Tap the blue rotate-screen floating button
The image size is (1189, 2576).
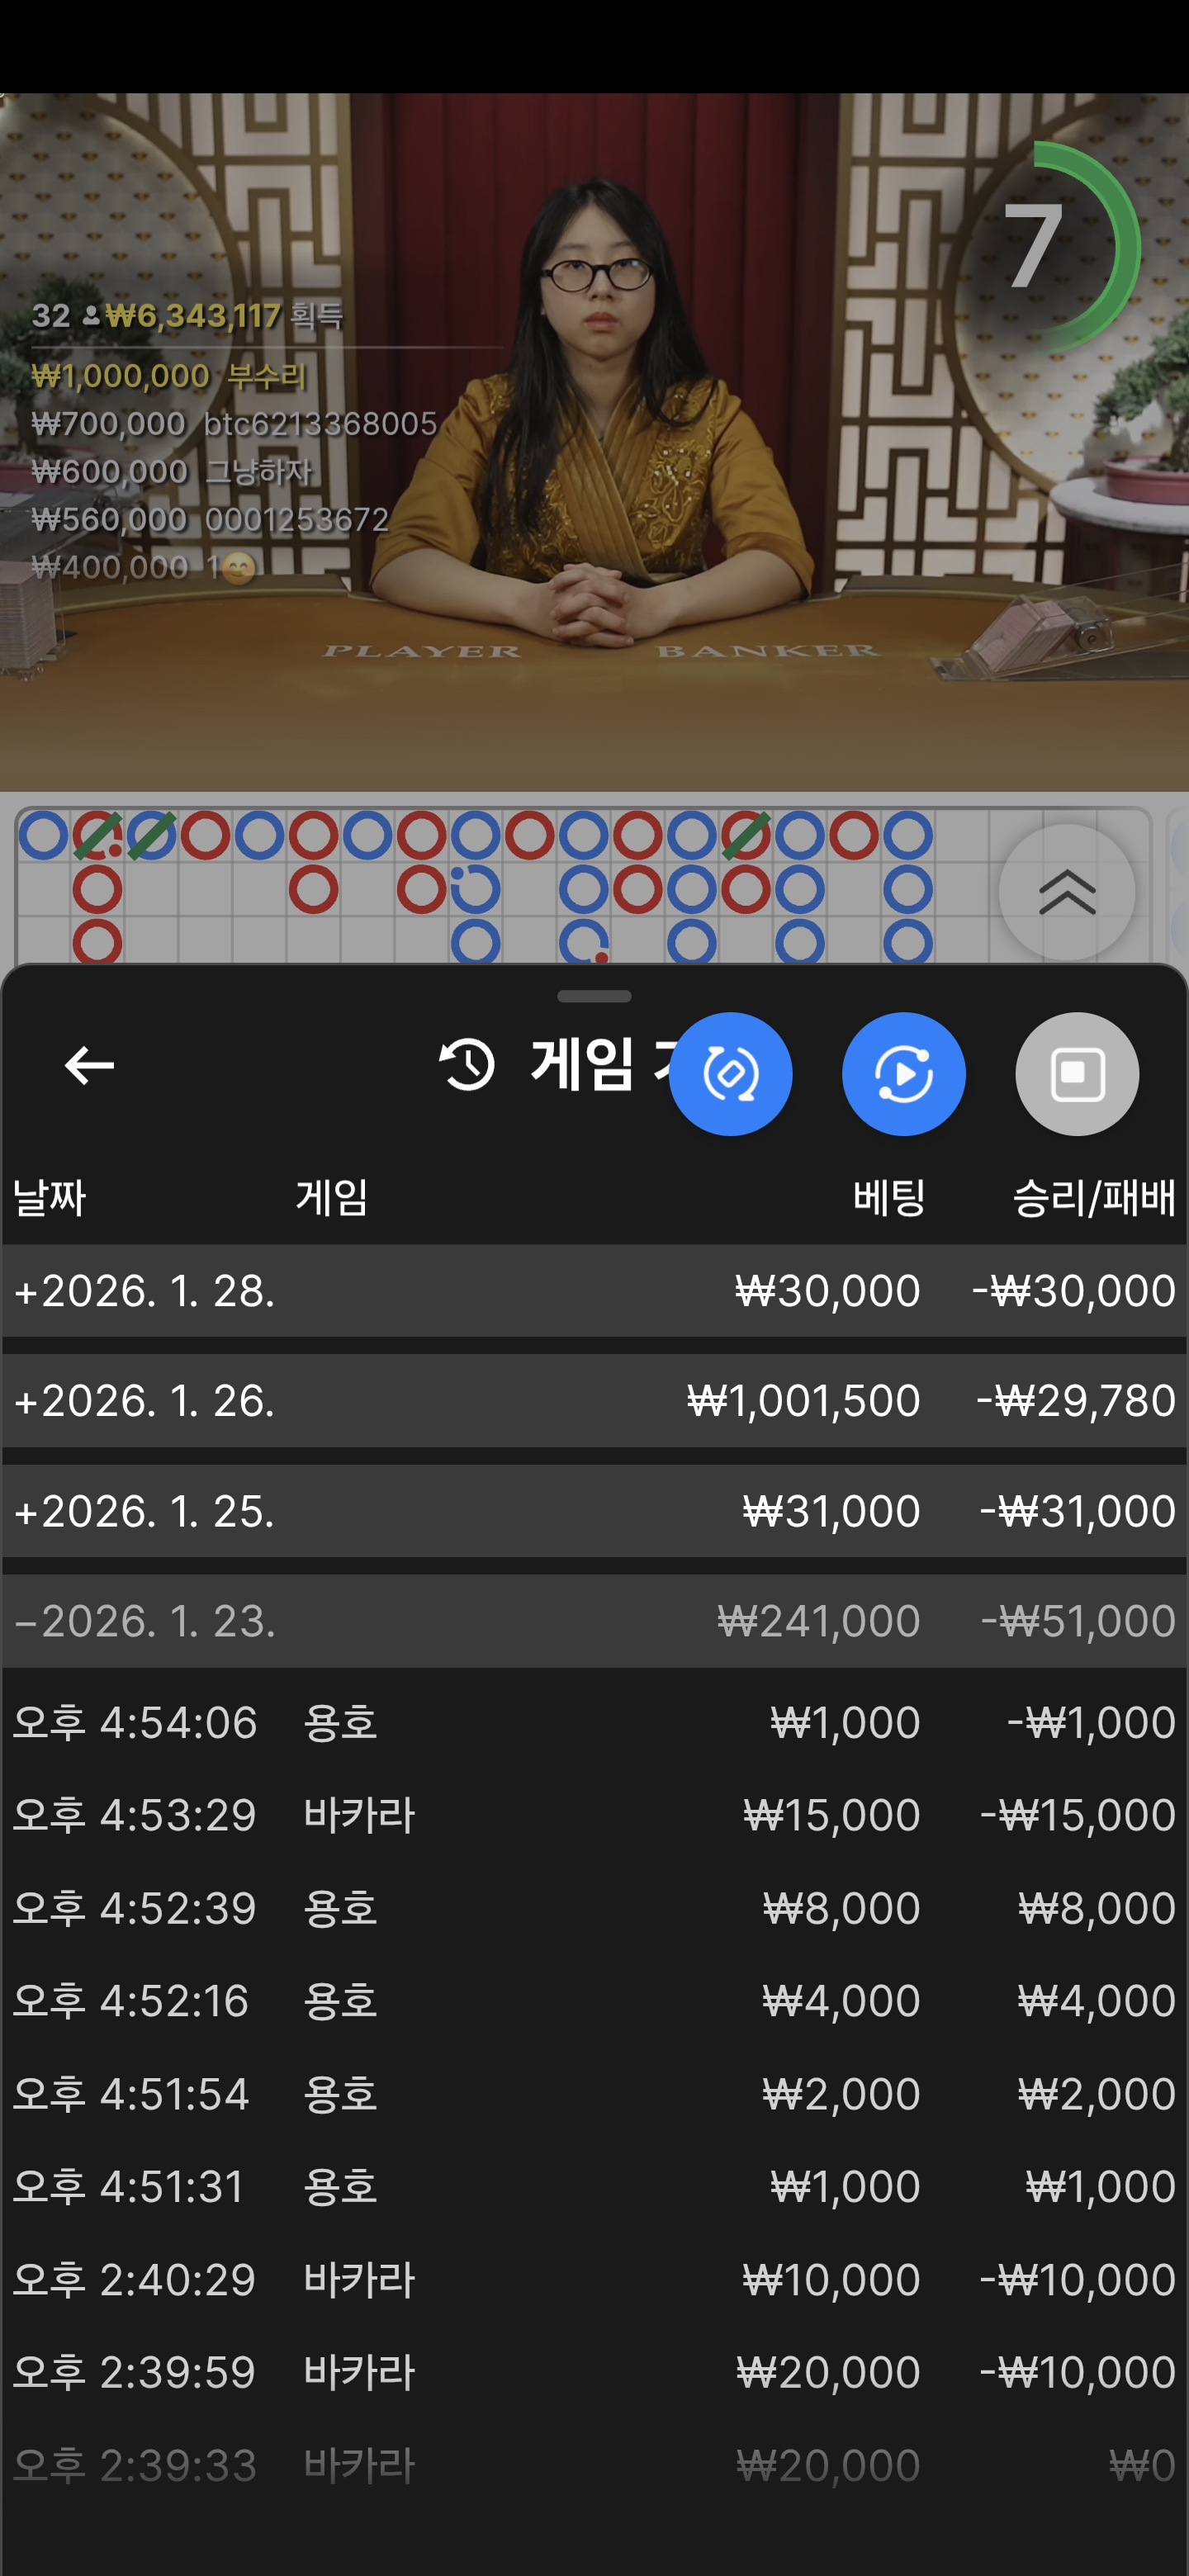(x=730, y=1074)
